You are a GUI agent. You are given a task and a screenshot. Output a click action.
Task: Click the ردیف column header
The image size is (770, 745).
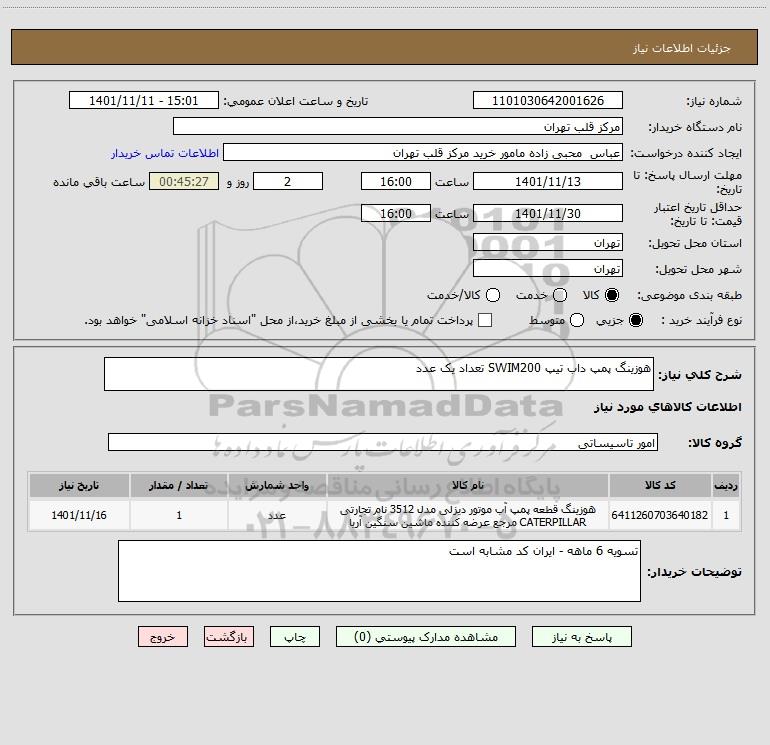click(726, 485)
